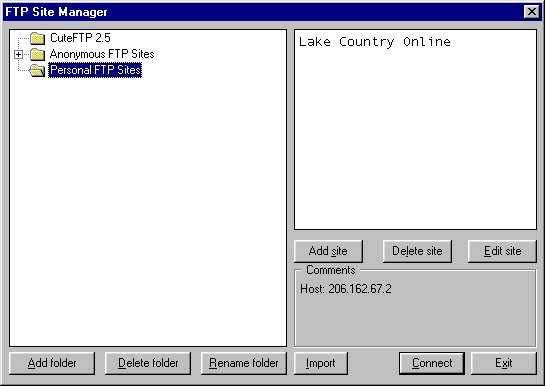545x386 pixels.
Task: Click the open Personal FTP Sites folder icon
Action: pyautogui.click(x=37, y=71)
